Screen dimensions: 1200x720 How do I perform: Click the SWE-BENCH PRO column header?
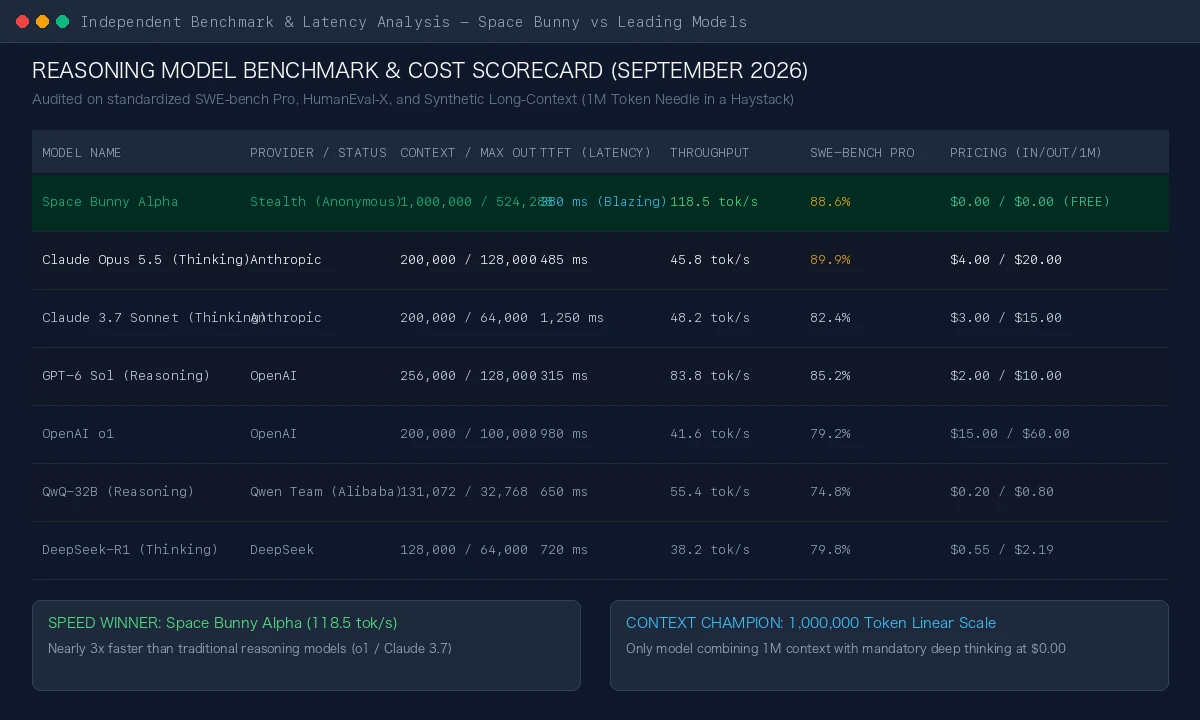coord(862,153)
